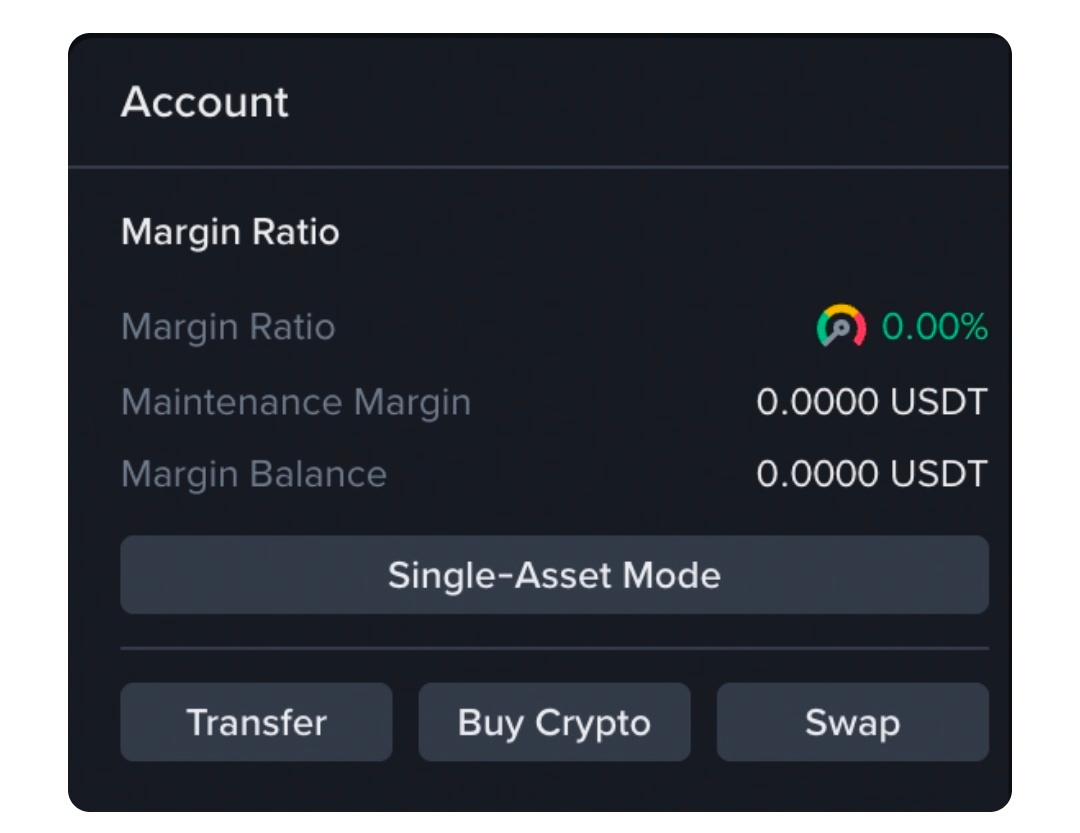Click the USDT unit beside Margin Balance

coord(937,474)
